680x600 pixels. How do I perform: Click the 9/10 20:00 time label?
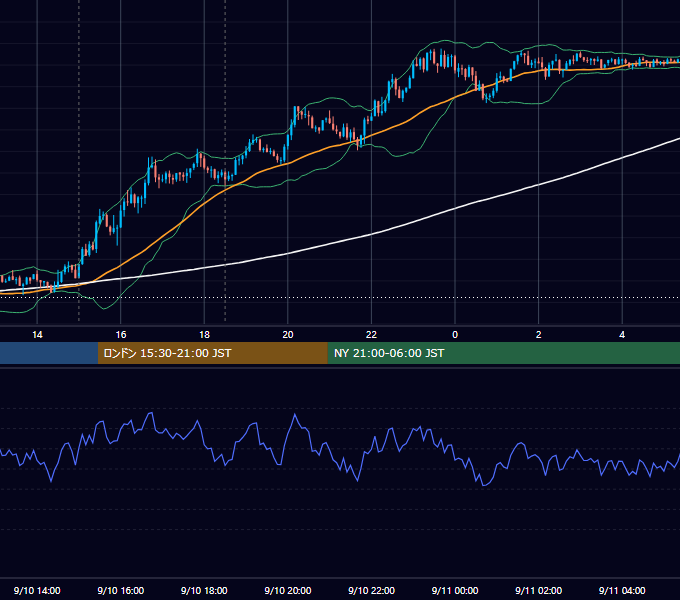coord(288,590)
